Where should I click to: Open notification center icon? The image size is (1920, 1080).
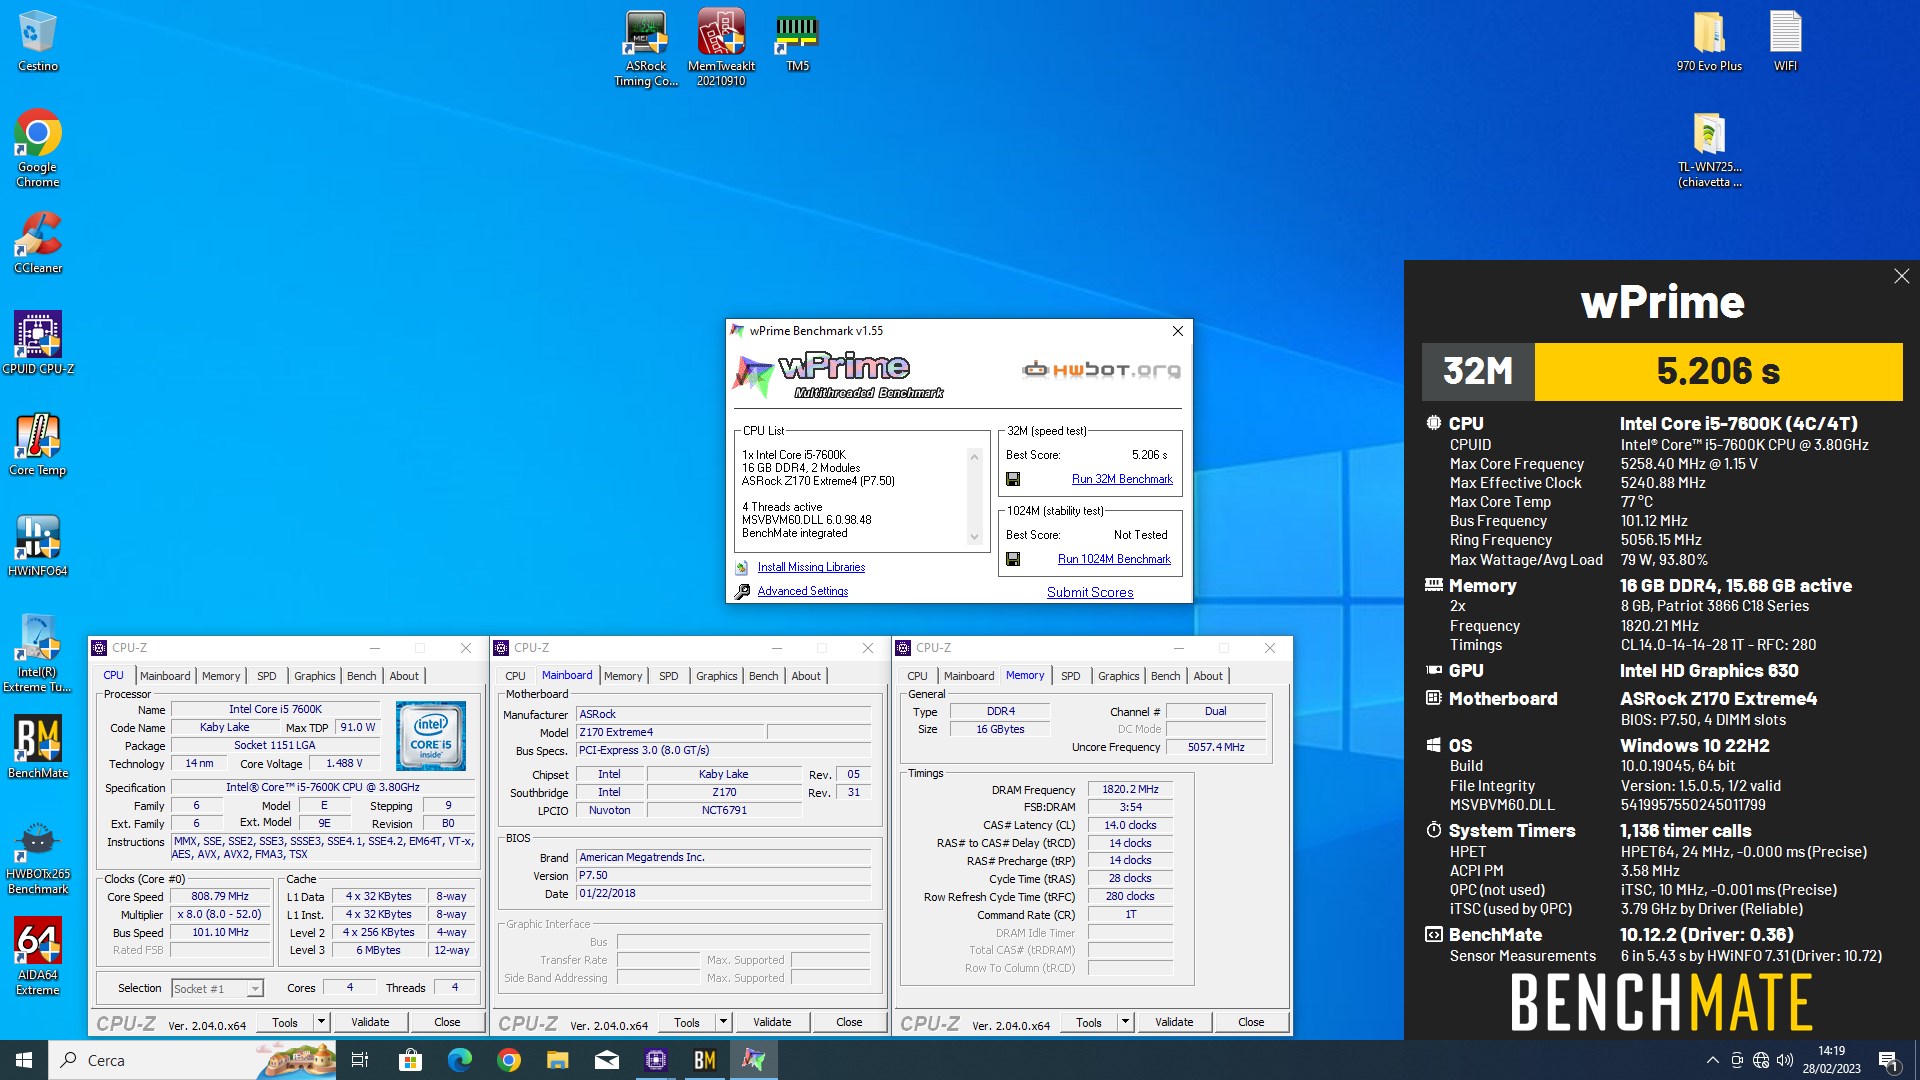pyautogui.click(x=1888, y=1060)
